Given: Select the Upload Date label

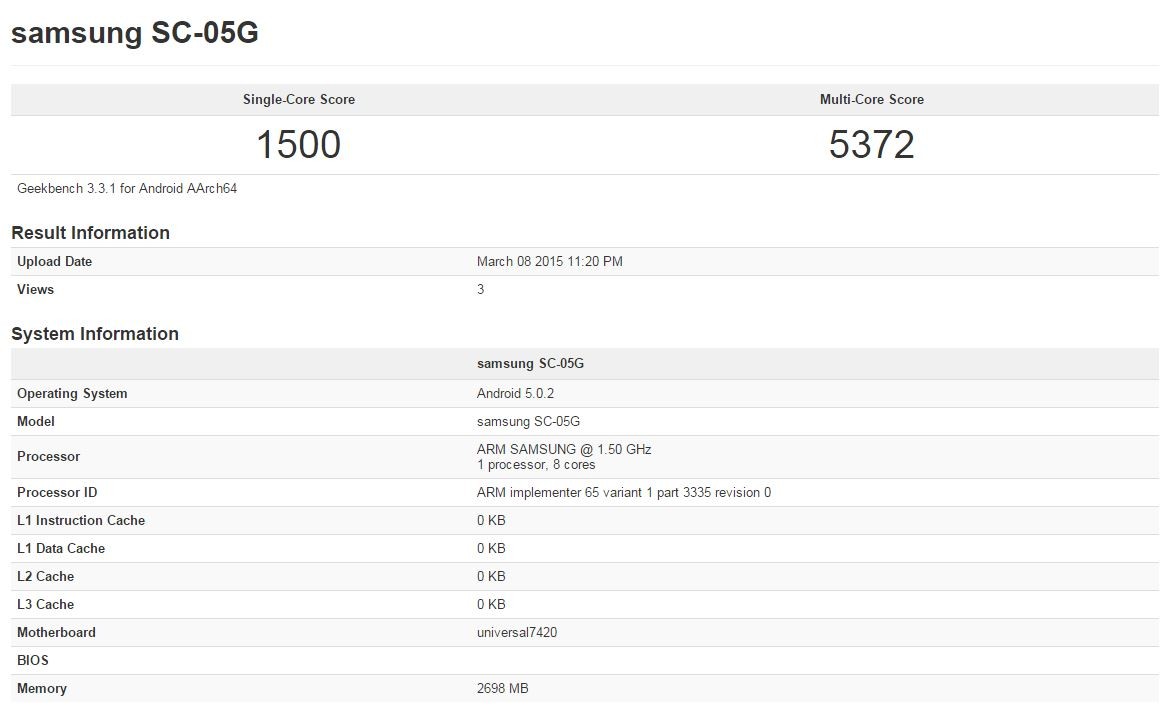Looking at the screenshot, I should pyautogui.click(x=54, y=261).
